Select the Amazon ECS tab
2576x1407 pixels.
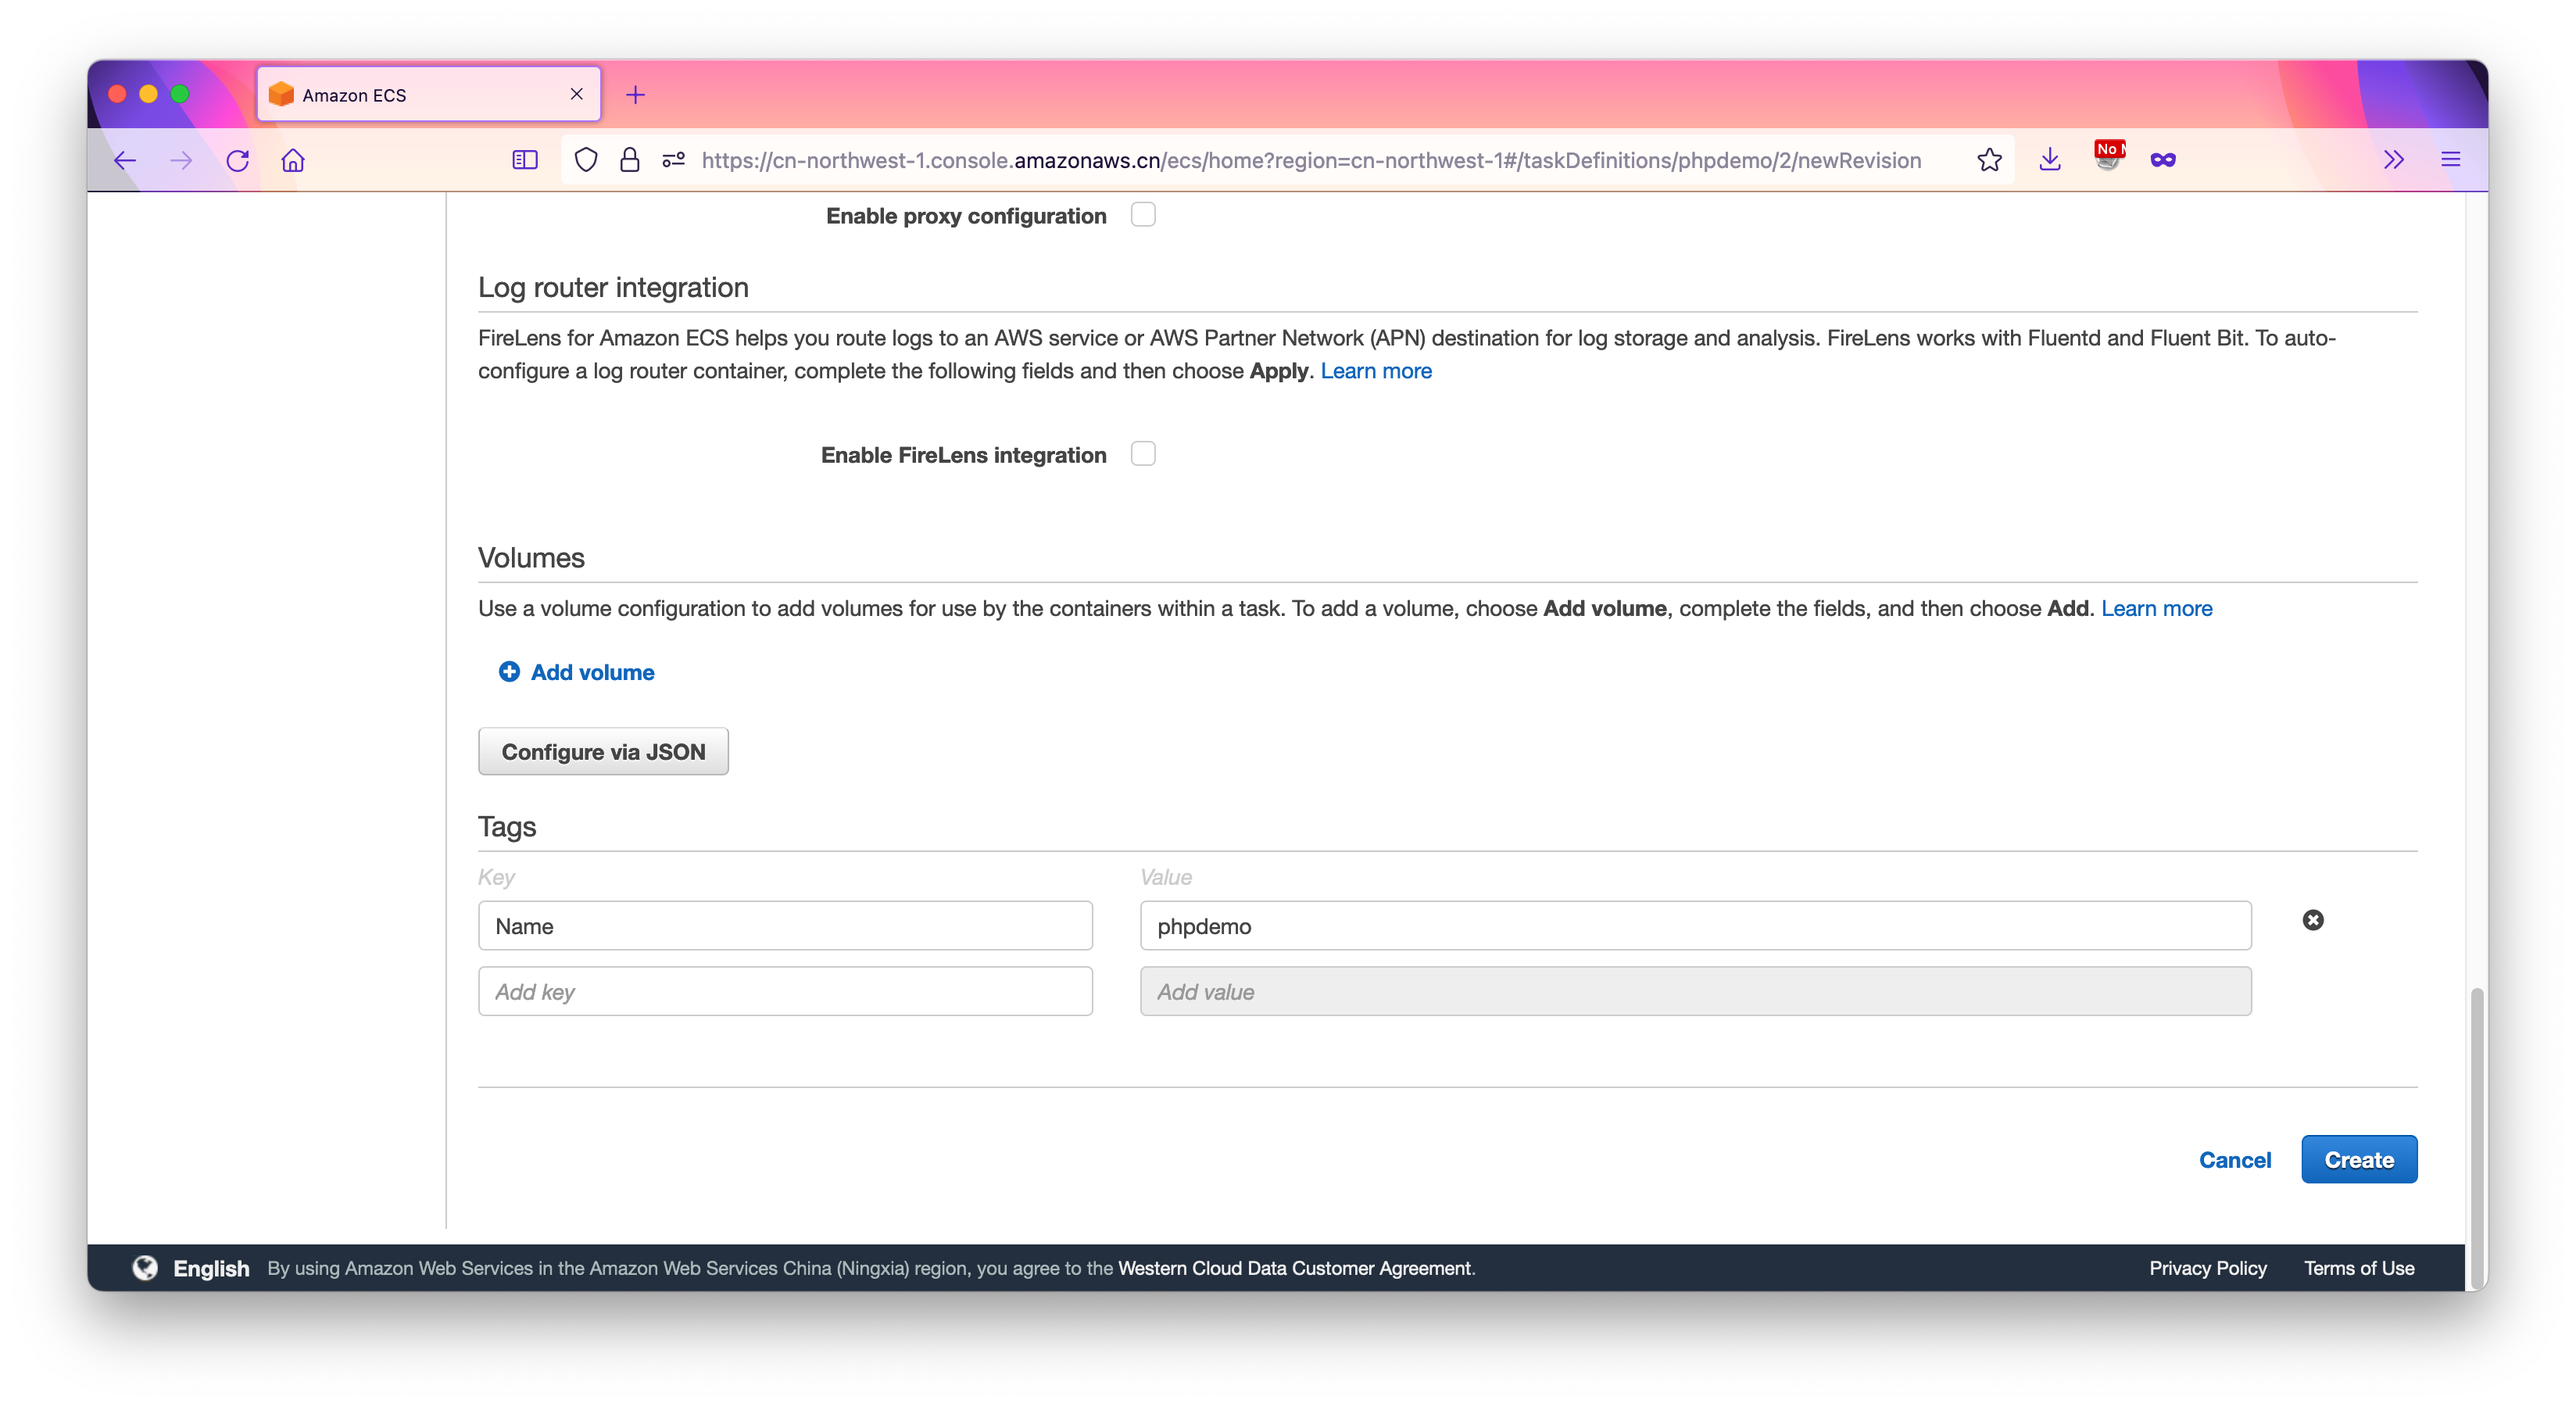pyautogui.click(x=429, y=94)
